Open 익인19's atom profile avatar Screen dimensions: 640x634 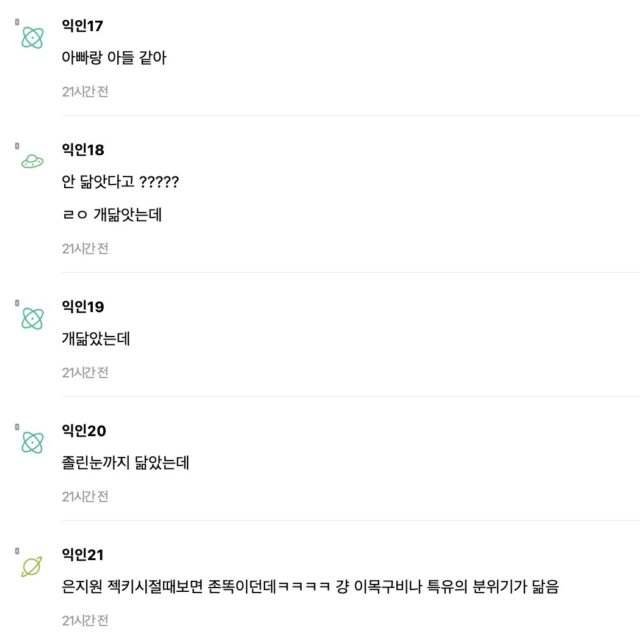33,318
